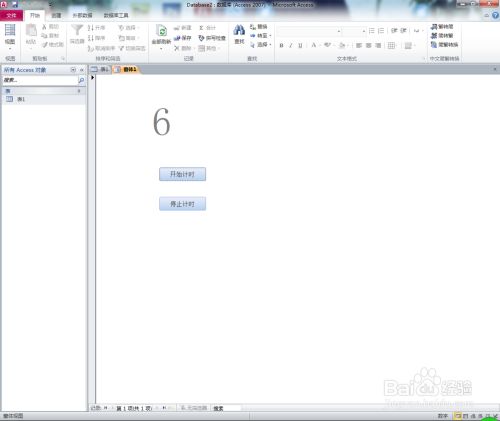Open the font name combo box
Screen dimensions: 500x421
(309, 31)
